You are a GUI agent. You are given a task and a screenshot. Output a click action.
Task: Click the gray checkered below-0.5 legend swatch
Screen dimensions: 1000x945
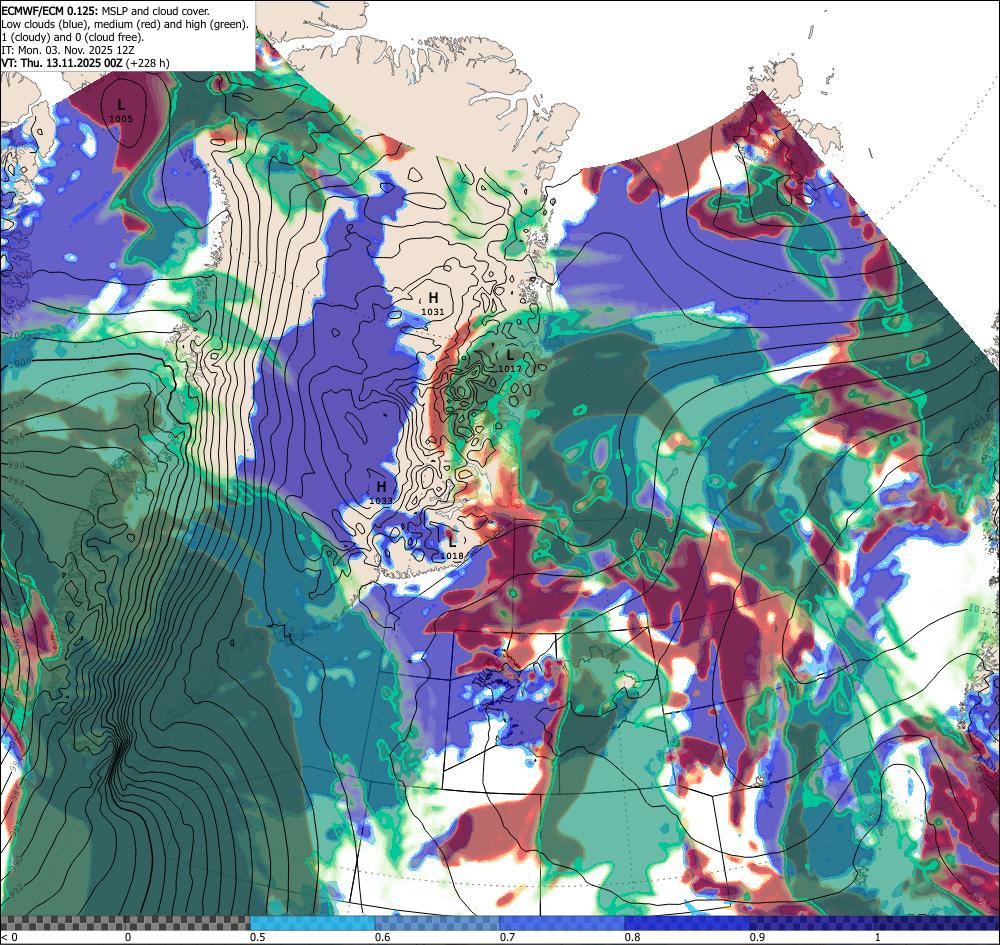(125, 923)
